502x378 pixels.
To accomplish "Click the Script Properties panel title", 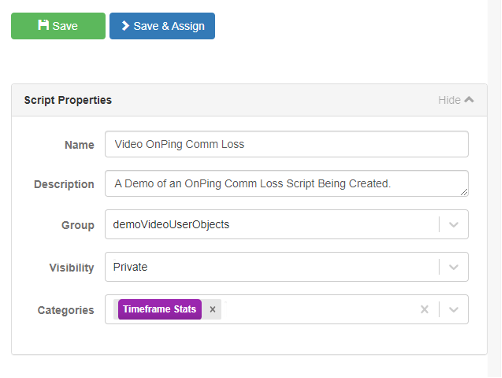I will pyautogui.click(x=68, y=100).
